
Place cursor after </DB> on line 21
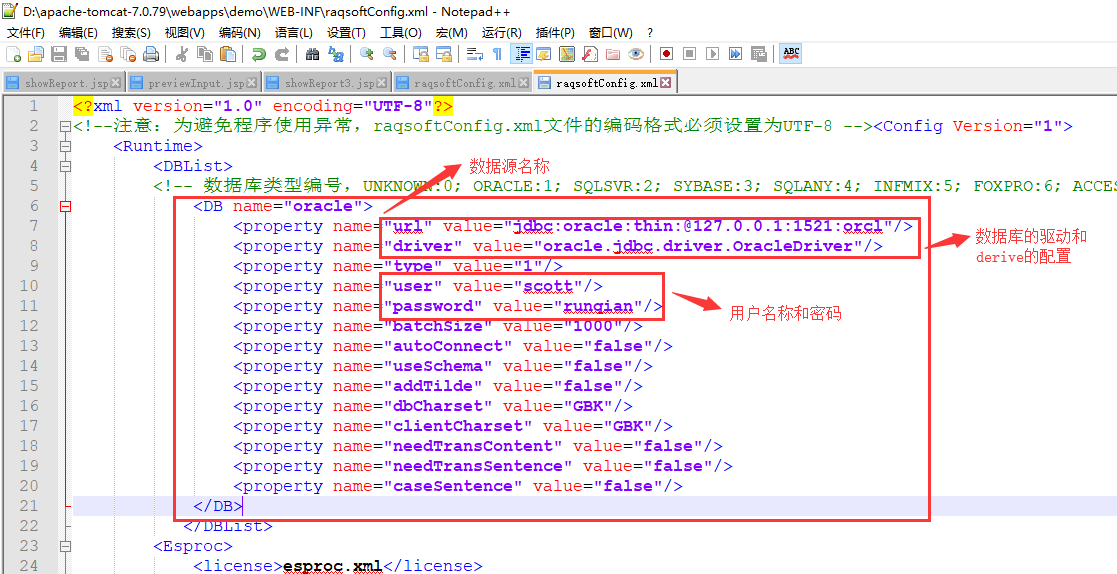pos(244,506)
